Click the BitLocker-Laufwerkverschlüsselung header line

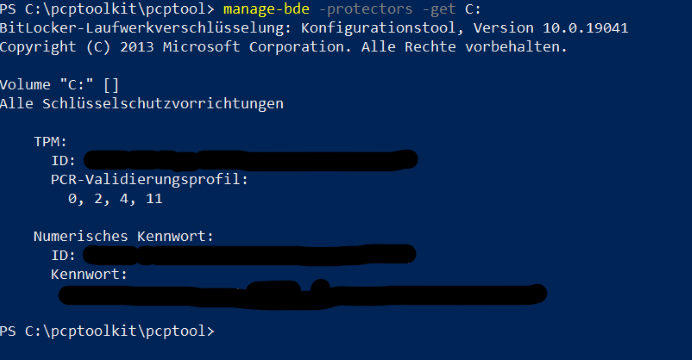point(314,28)
